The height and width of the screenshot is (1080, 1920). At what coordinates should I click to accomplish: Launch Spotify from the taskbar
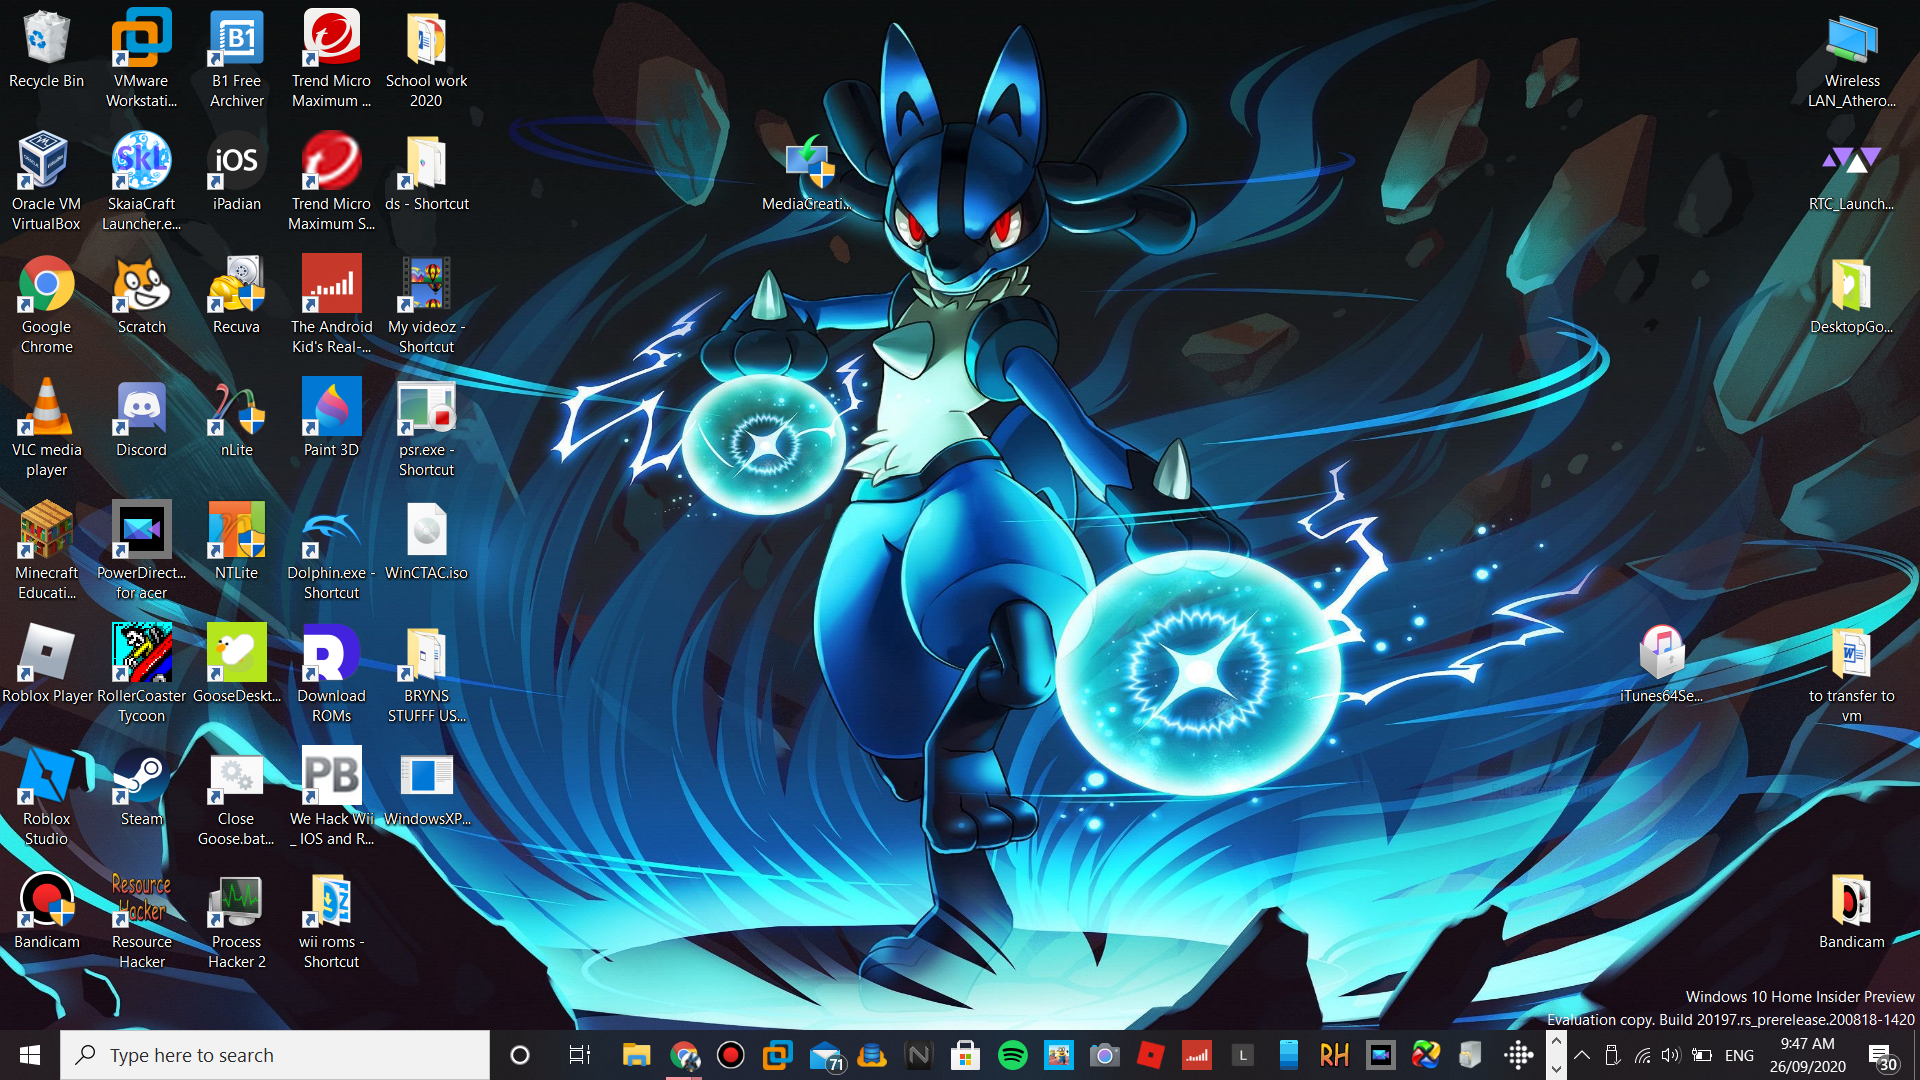point(1012,1055)
